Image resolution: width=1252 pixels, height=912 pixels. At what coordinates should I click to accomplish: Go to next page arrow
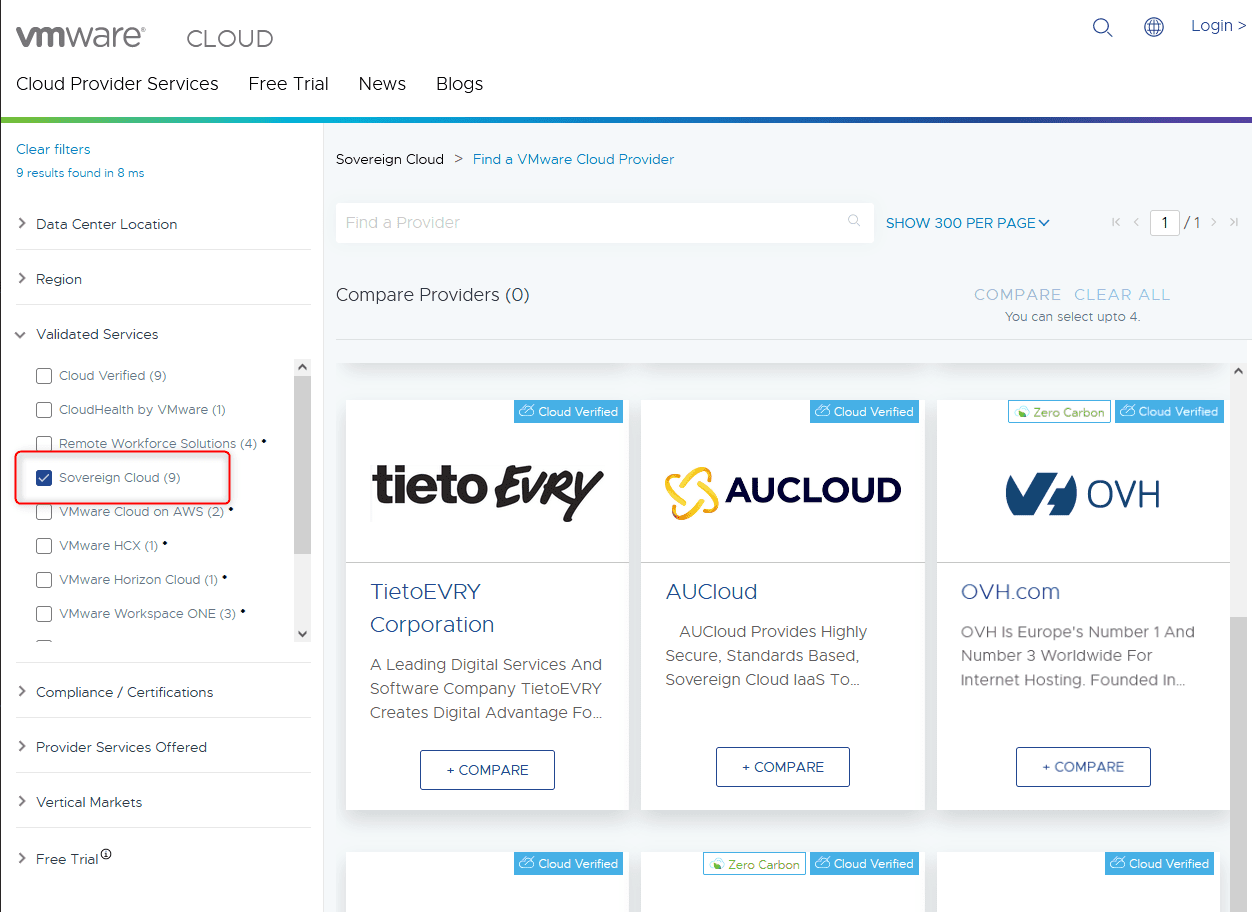(x=1214, y=222)
